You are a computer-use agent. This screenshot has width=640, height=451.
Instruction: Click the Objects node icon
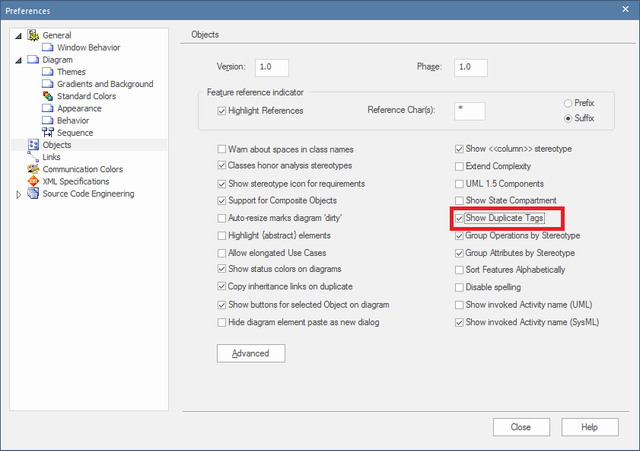click(33, 144)
